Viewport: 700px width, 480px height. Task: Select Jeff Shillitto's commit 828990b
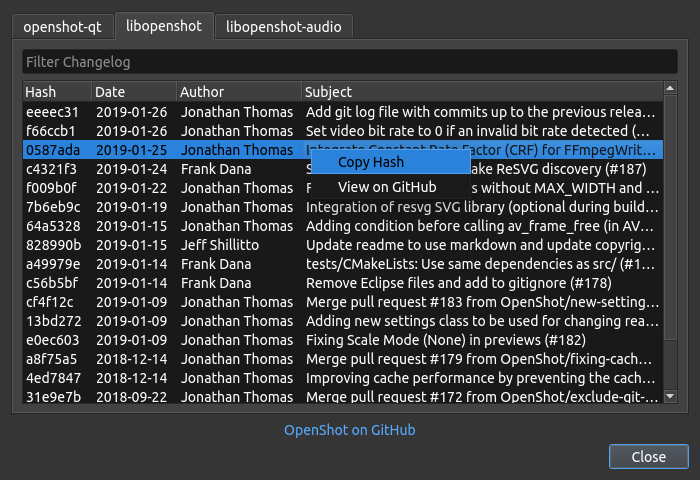(340, 245)
